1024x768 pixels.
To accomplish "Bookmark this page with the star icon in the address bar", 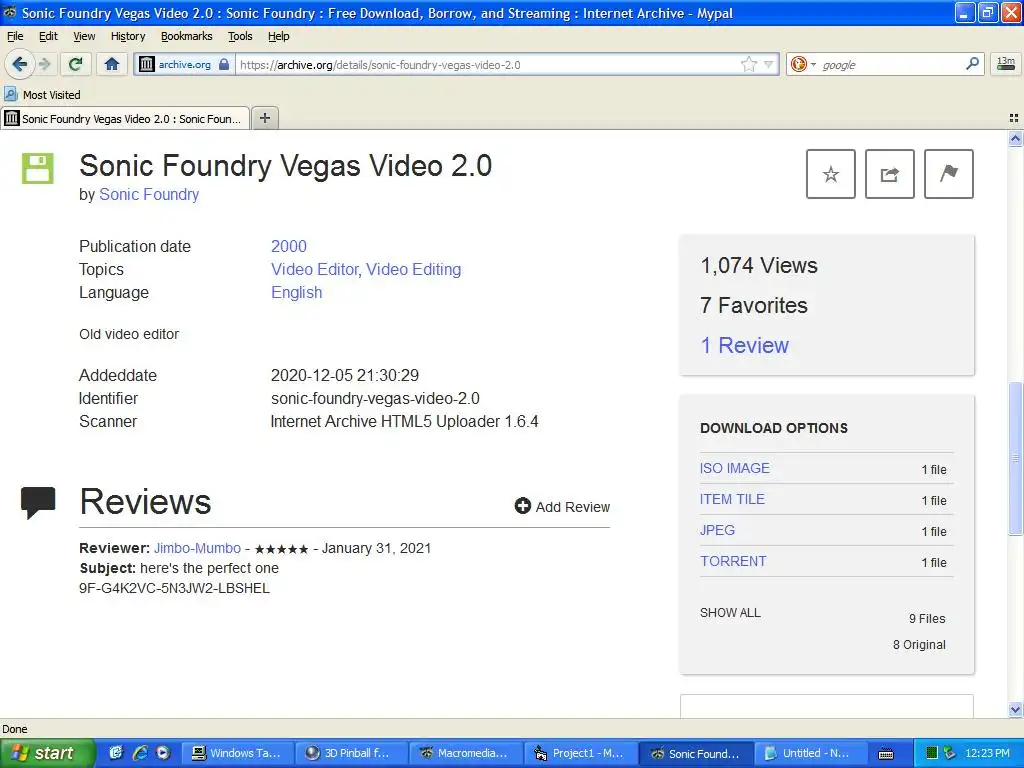I will (748, 64).
